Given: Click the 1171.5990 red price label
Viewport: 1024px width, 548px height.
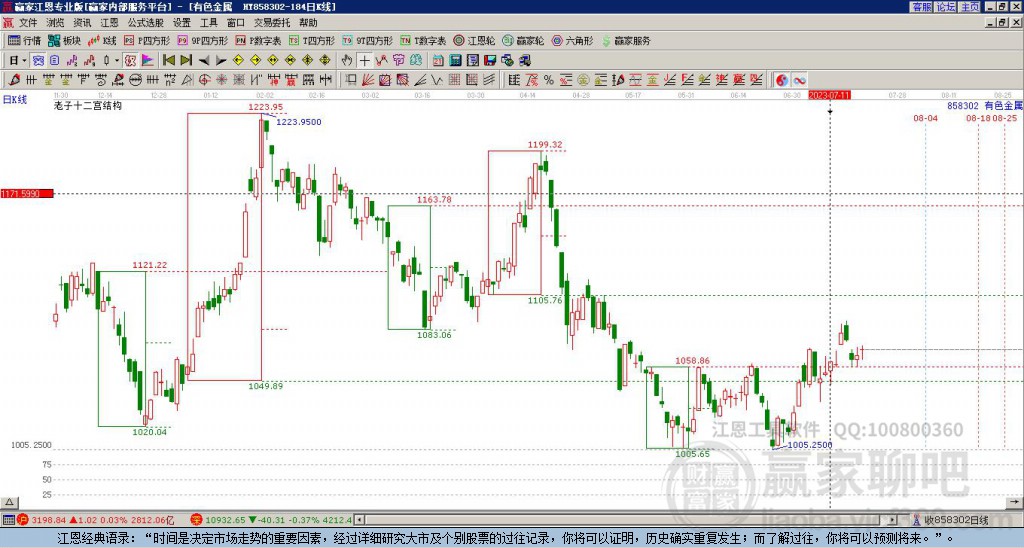Looking at the screenshot, I should [x=27, y=193].
